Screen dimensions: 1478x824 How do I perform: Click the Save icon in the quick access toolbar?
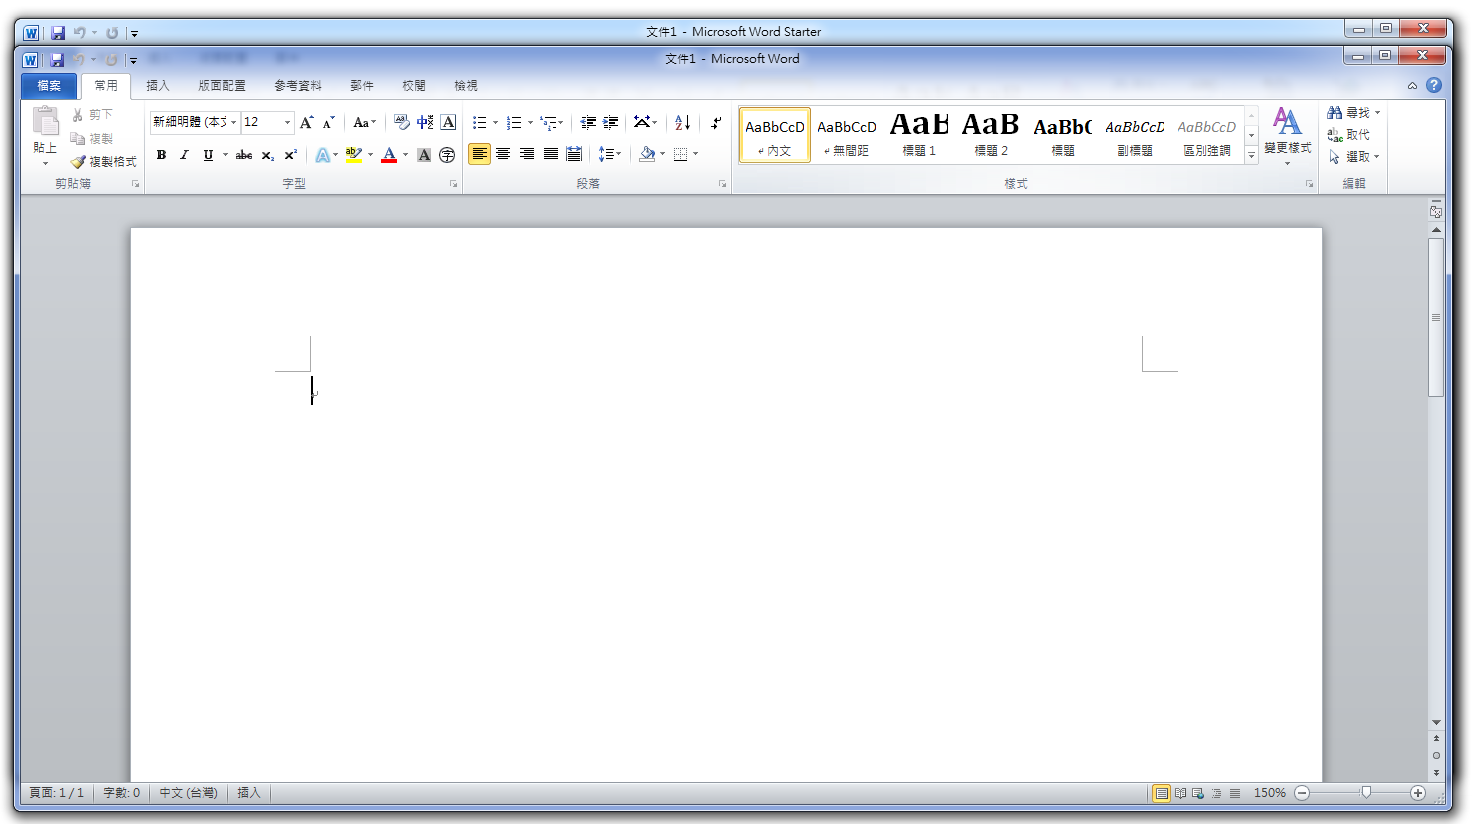pyautogui.click(x=58, y=59)
